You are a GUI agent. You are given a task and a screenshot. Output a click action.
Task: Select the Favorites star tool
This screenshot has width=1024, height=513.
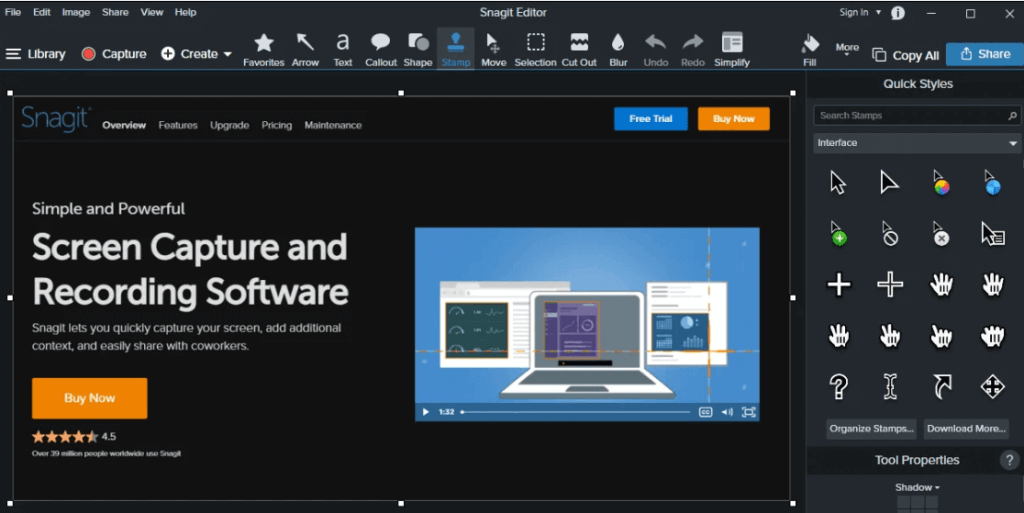(x=264, y=50)
